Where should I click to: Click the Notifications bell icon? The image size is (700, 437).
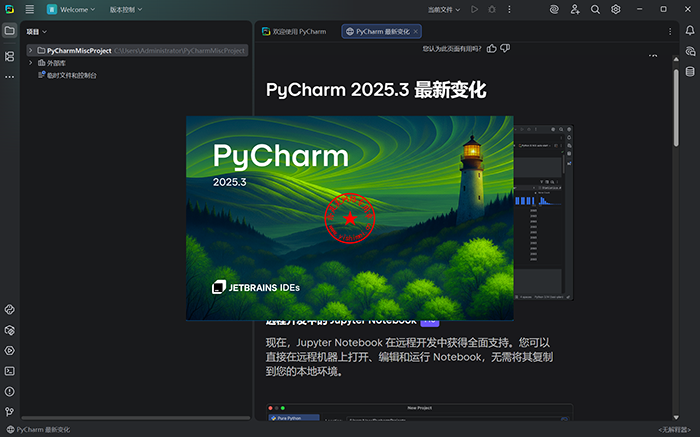click(690, 31)
